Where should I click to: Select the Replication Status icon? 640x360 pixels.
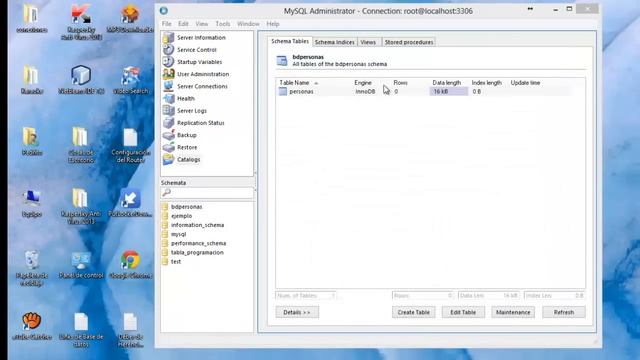(x=169, y=123)
